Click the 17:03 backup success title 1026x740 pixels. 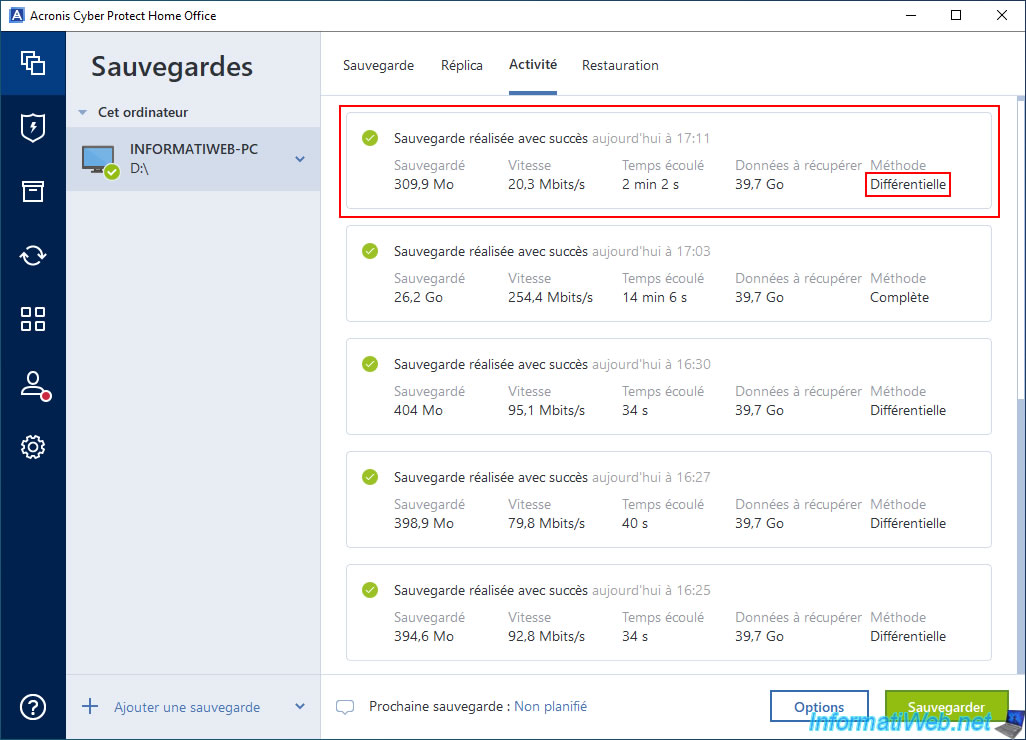click(491, 251)
